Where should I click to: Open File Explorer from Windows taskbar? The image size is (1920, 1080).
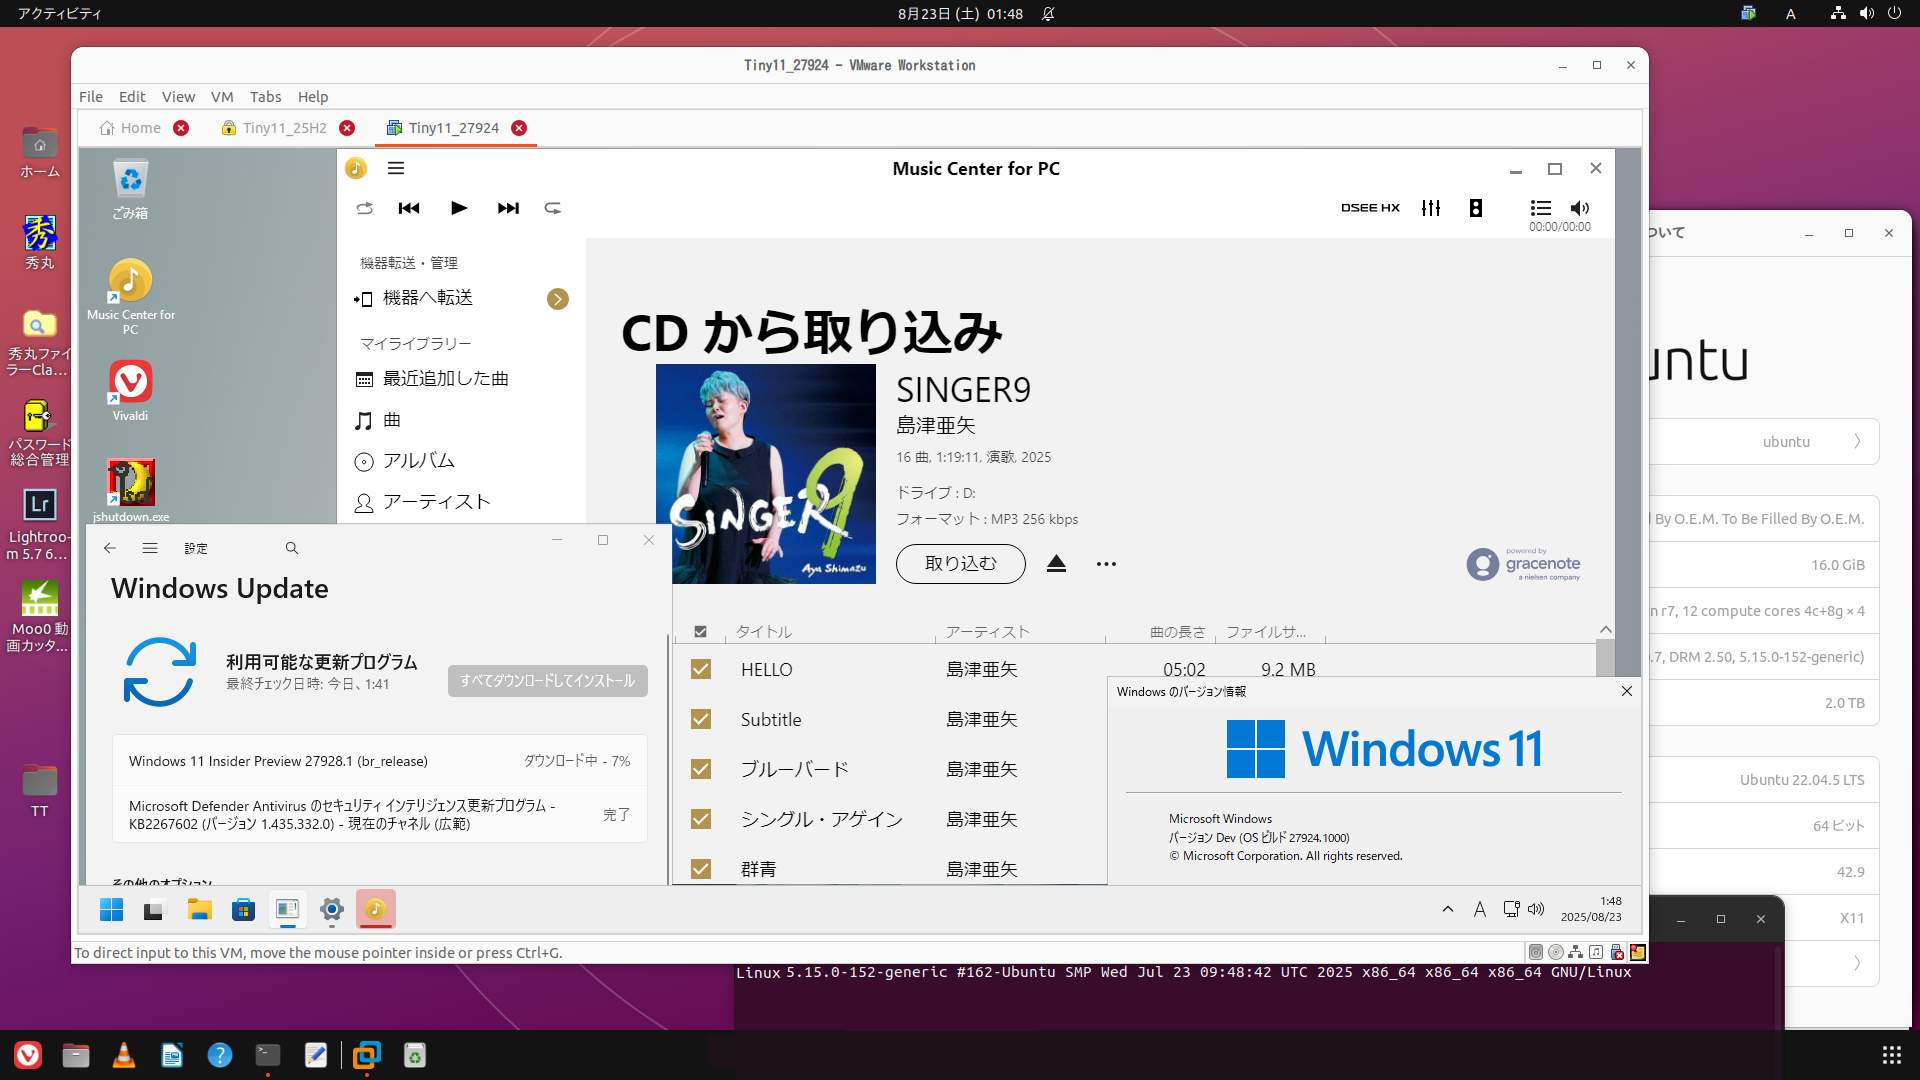(x=199, y=909)
